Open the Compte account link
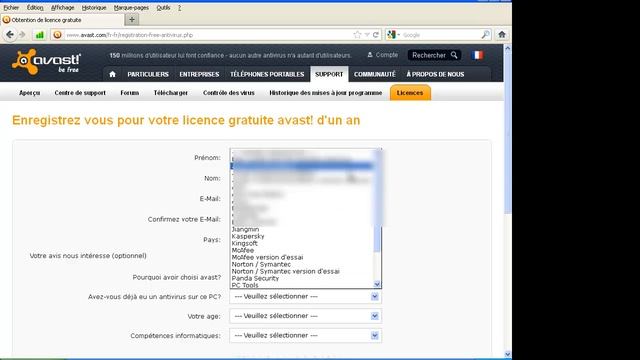640x360 pixels. pos(382,55)
